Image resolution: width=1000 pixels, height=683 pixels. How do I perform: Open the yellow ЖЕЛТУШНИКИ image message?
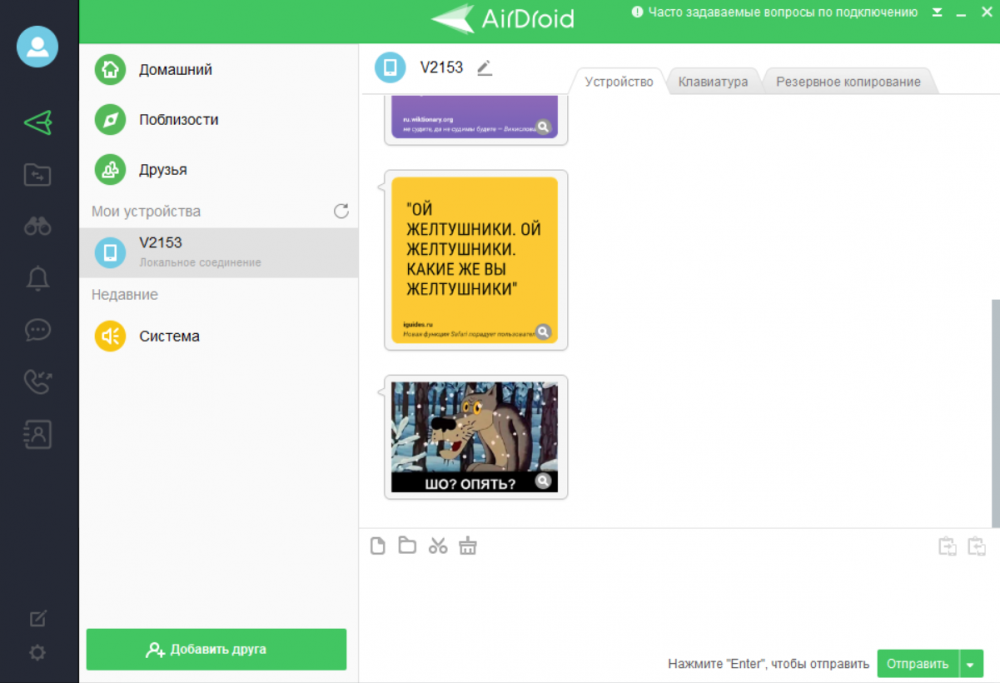(x=474, y=260)
